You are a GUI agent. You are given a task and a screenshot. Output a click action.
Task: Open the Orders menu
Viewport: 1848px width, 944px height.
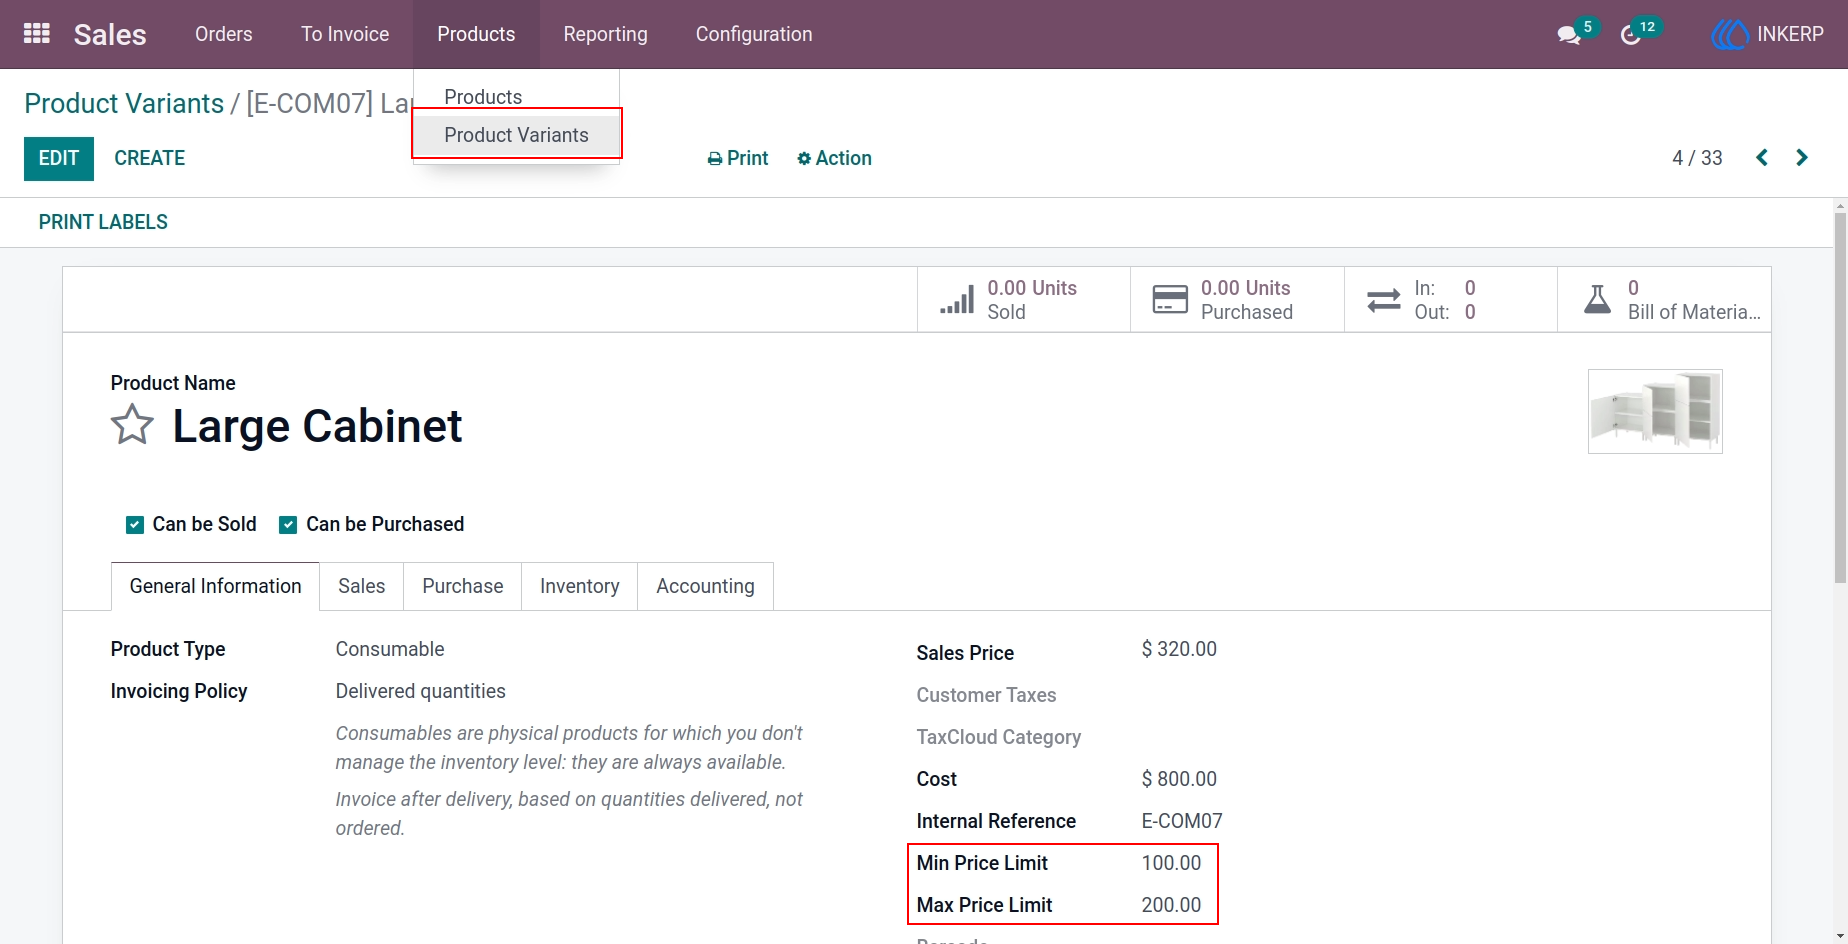(224, 34)
